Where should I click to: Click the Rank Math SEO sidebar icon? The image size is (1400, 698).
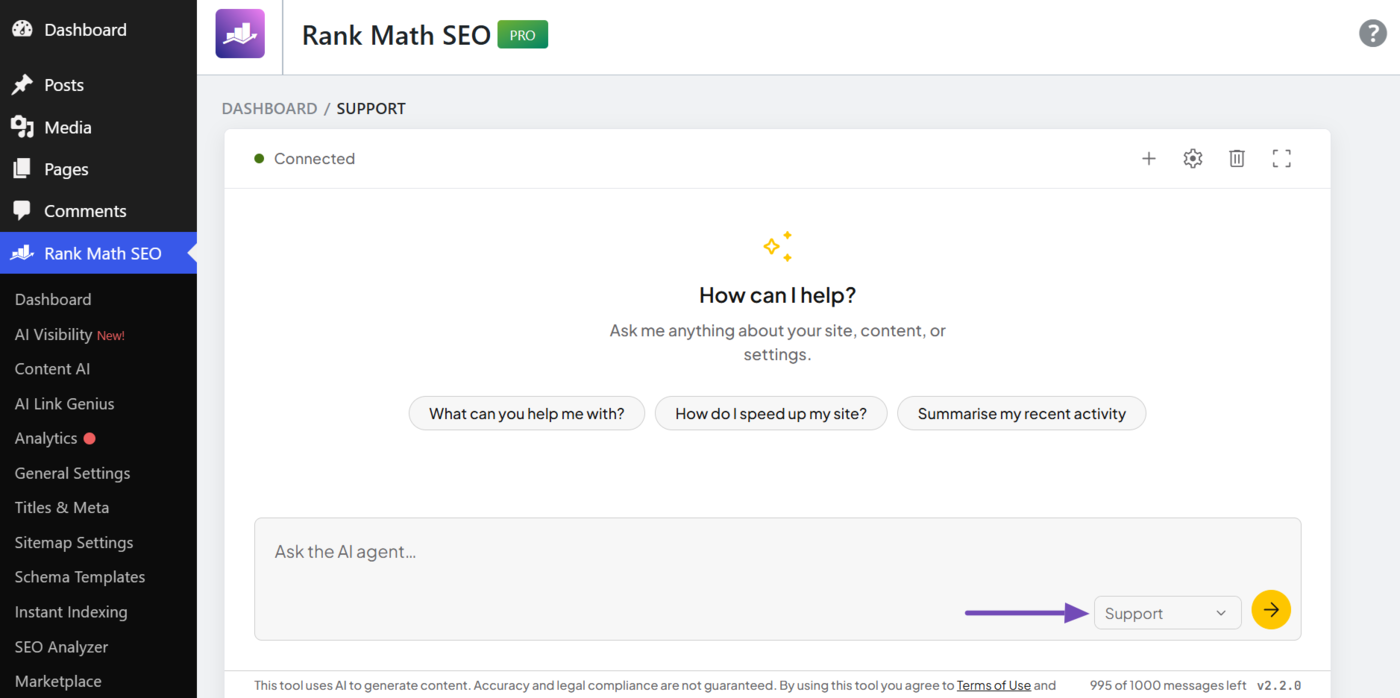point(22,253)
